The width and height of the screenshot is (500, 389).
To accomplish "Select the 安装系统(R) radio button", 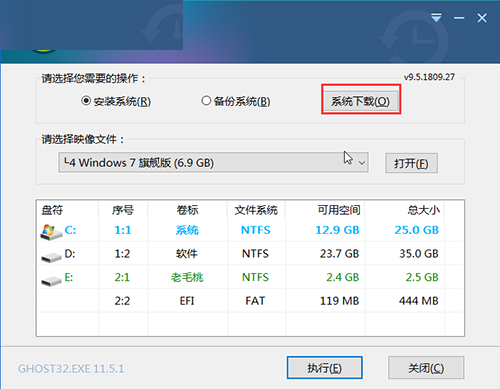I will coord(86,101).
